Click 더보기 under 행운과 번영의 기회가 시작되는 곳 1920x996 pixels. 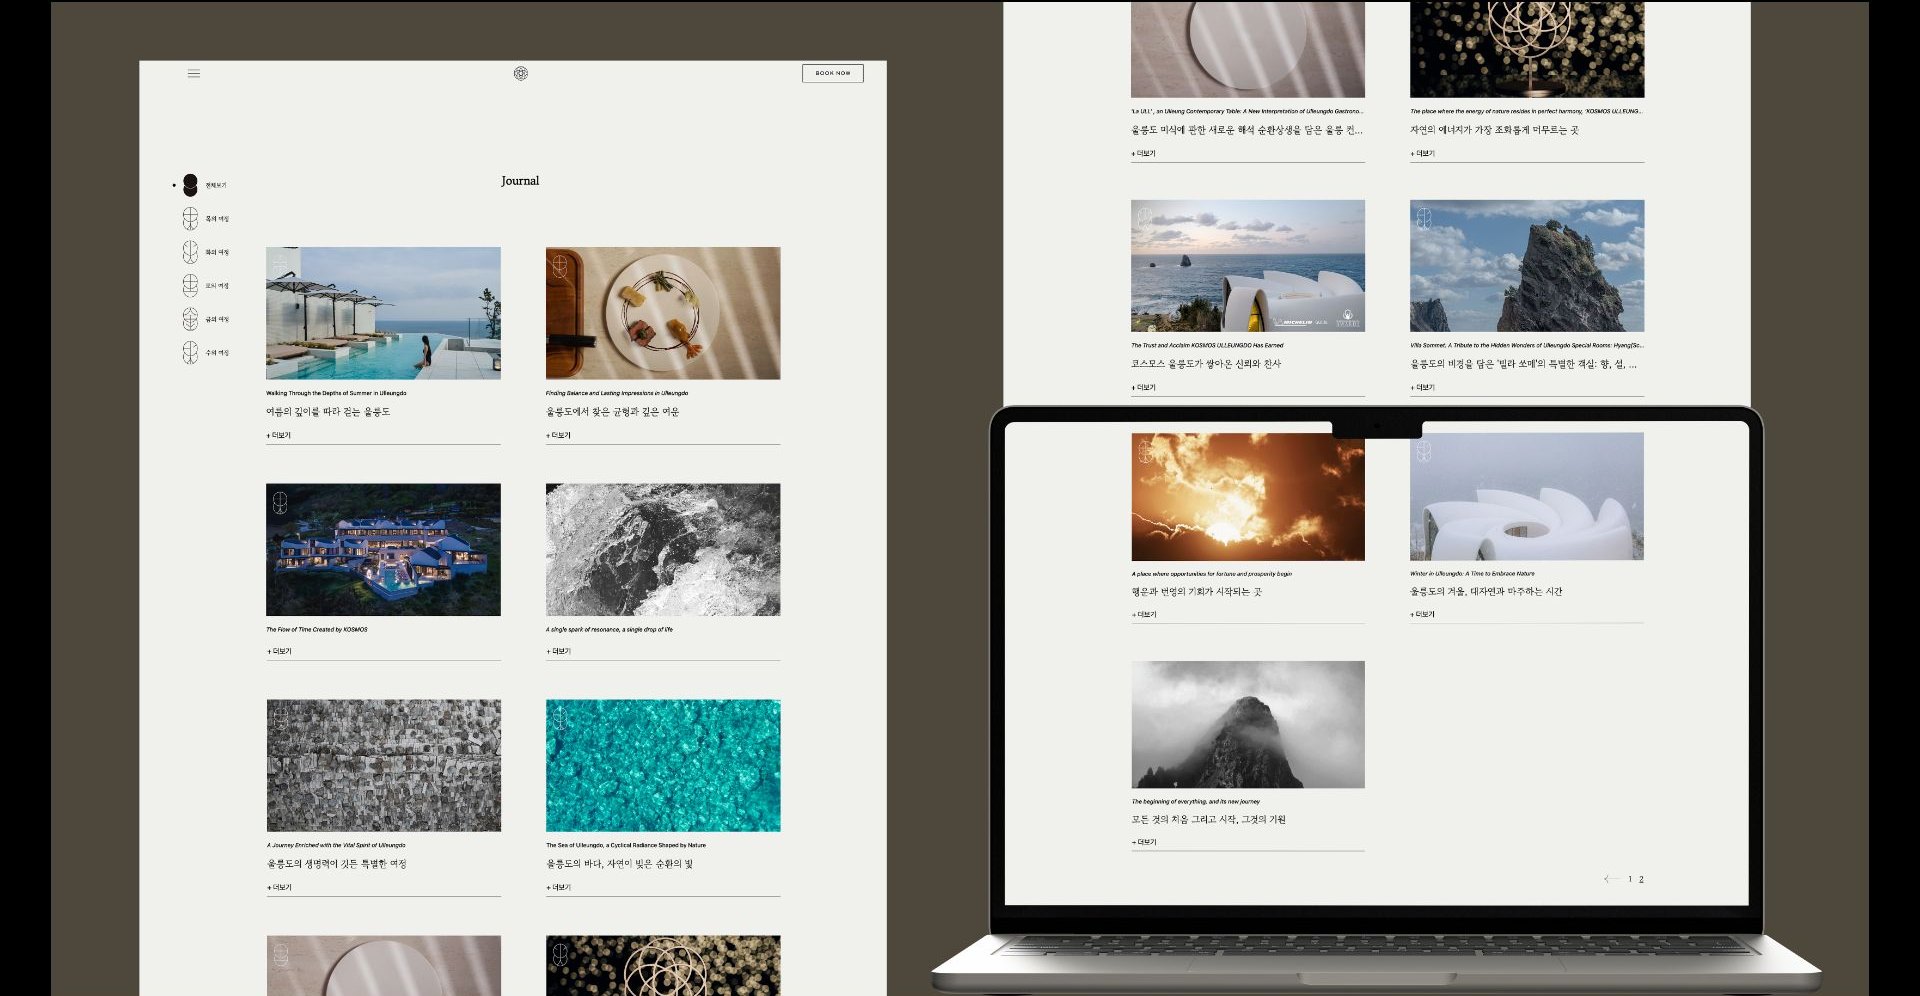1144,614
